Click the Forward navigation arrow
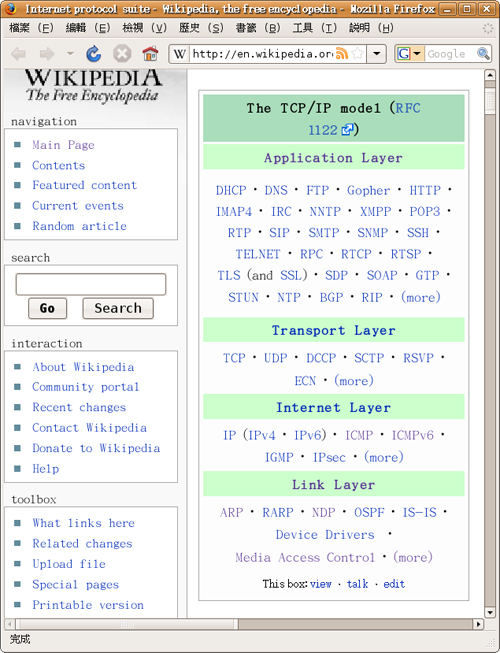Image resolution: width=500 pixels, height=653 pixels. (47, 54)
